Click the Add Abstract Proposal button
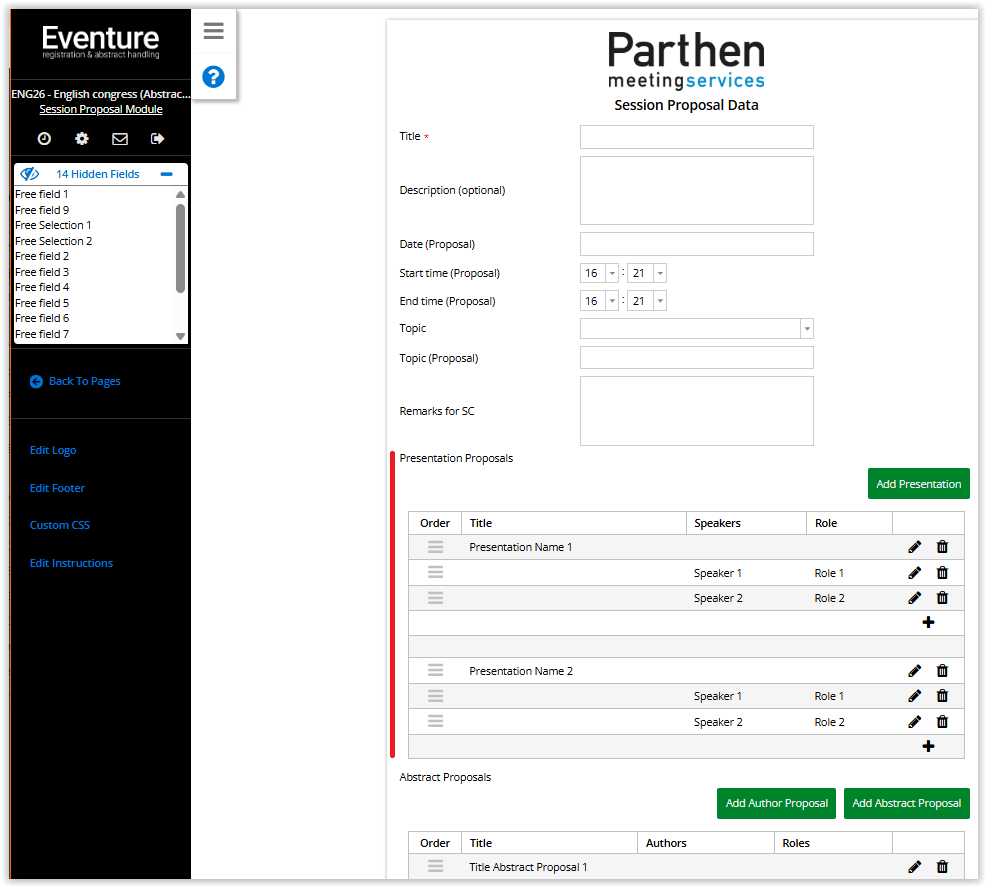 [906, 803]
